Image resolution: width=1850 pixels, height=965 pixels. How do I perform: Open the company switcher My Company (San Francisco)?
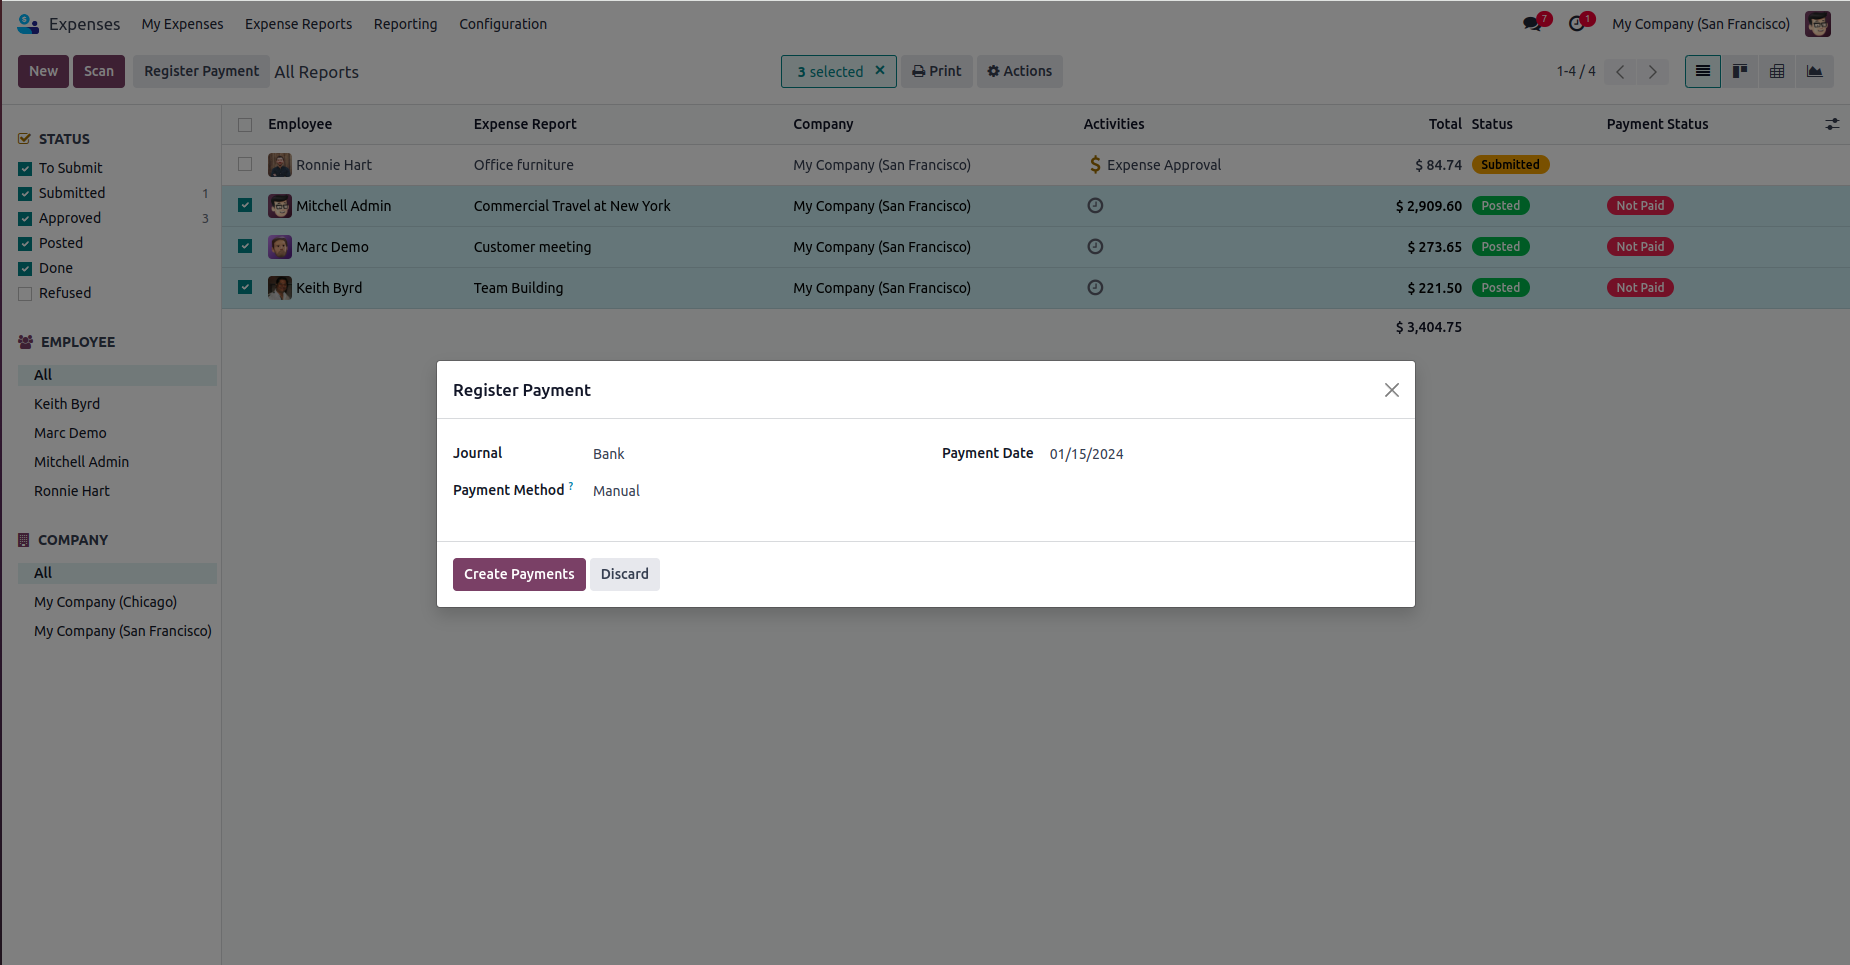[1701, 24]
